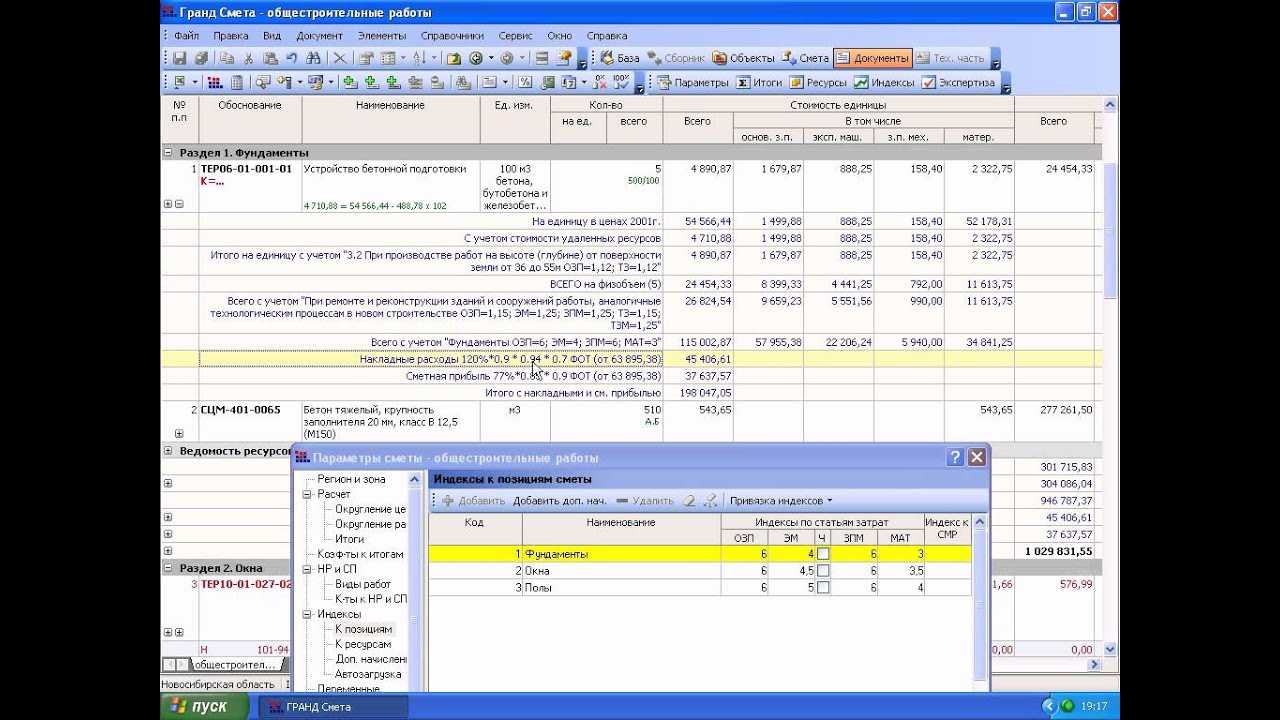Toggle the Ч checkbox for Полы

[x=823, y=587]
